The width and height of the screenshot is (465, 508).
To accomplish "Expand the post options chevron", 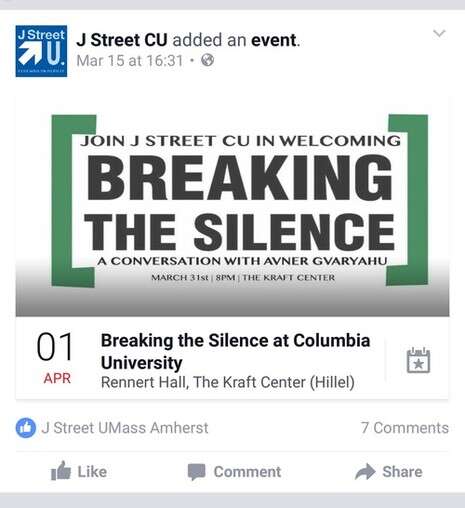I will 439,33.
